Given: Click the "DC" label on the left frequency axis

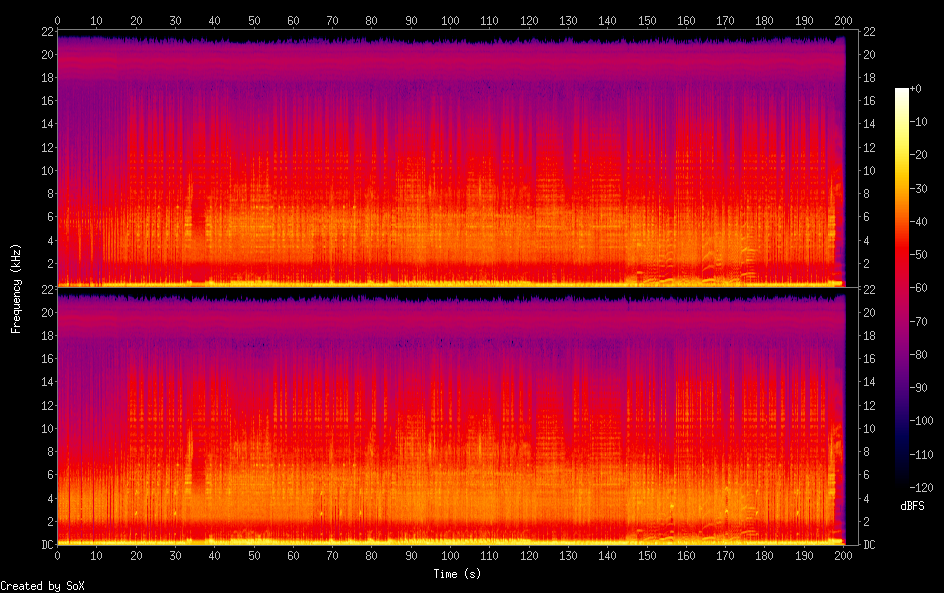Looking at the screenshot, I should (x=47, y=545).
